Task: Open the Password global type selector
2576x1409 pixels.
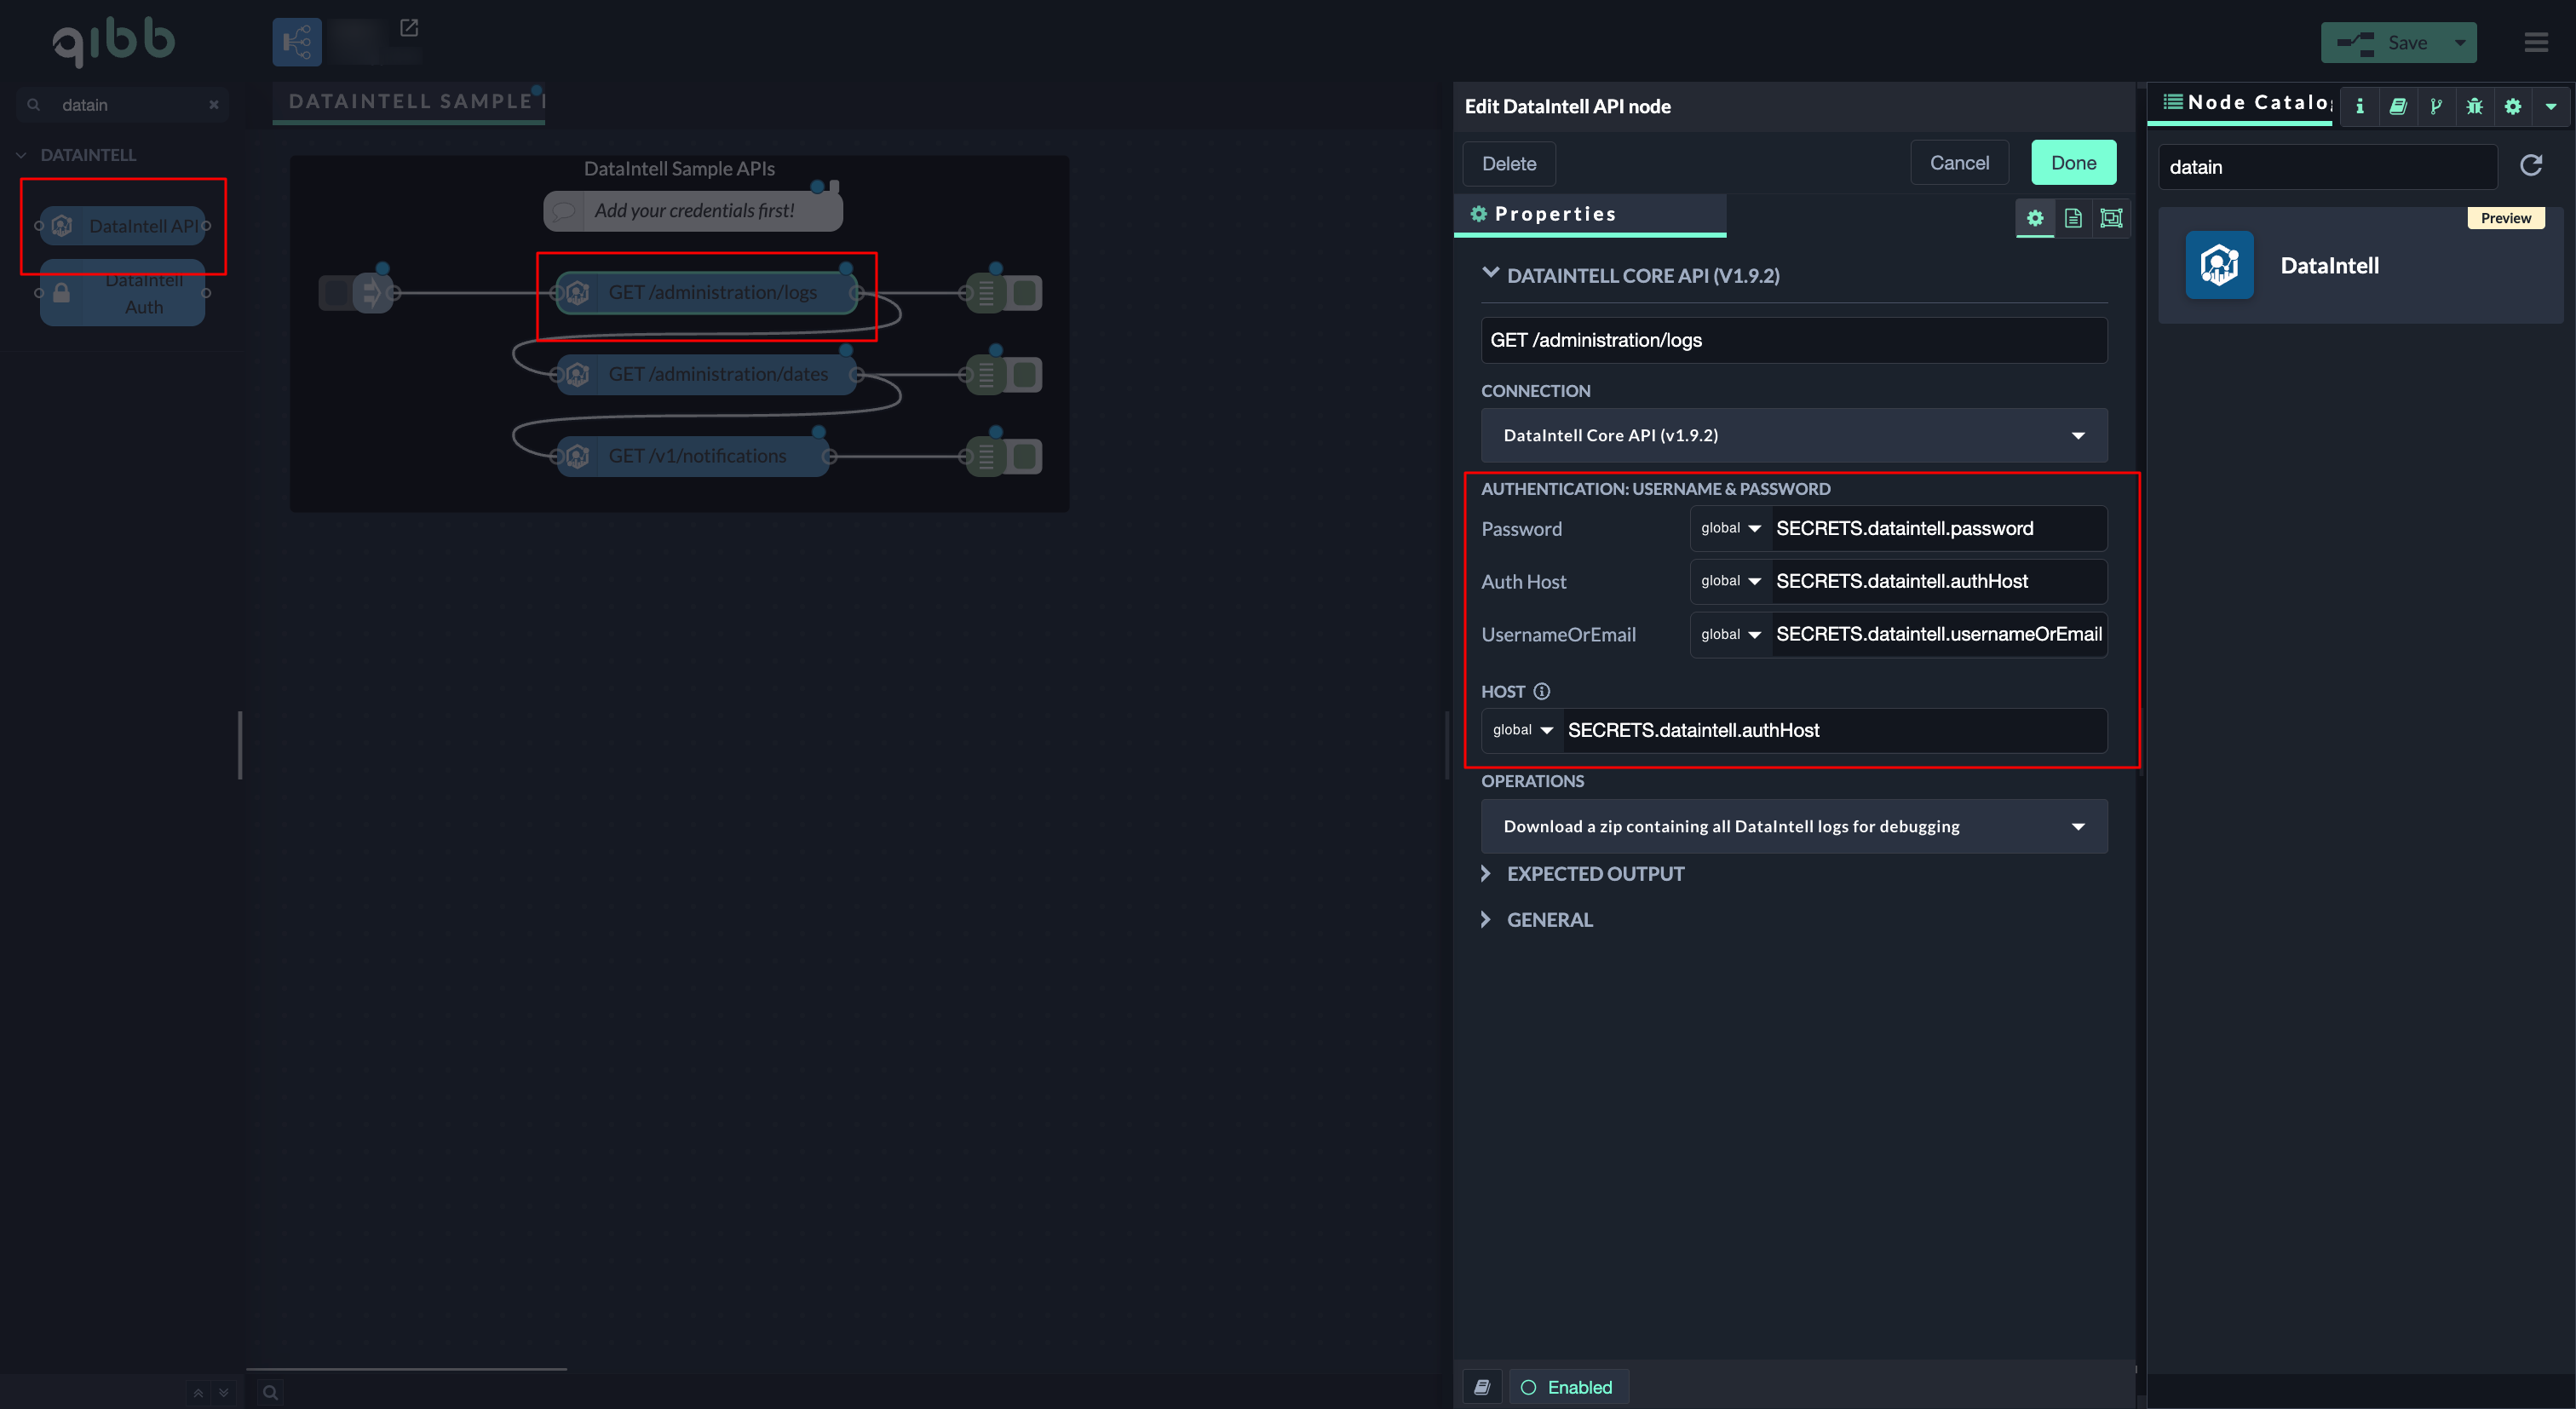Action: pyautogui.click(x=1731, y=528)
